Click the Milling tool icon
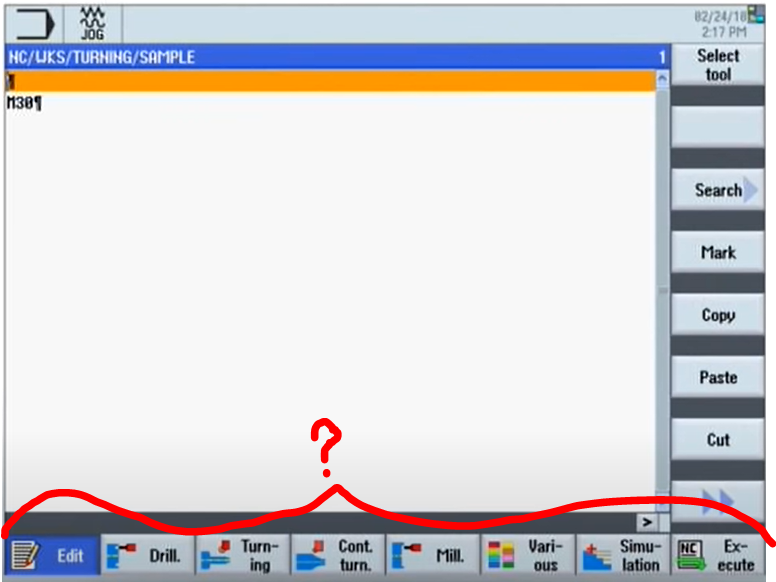This screenshot has height=582, width=776. [x=406, y=555]
